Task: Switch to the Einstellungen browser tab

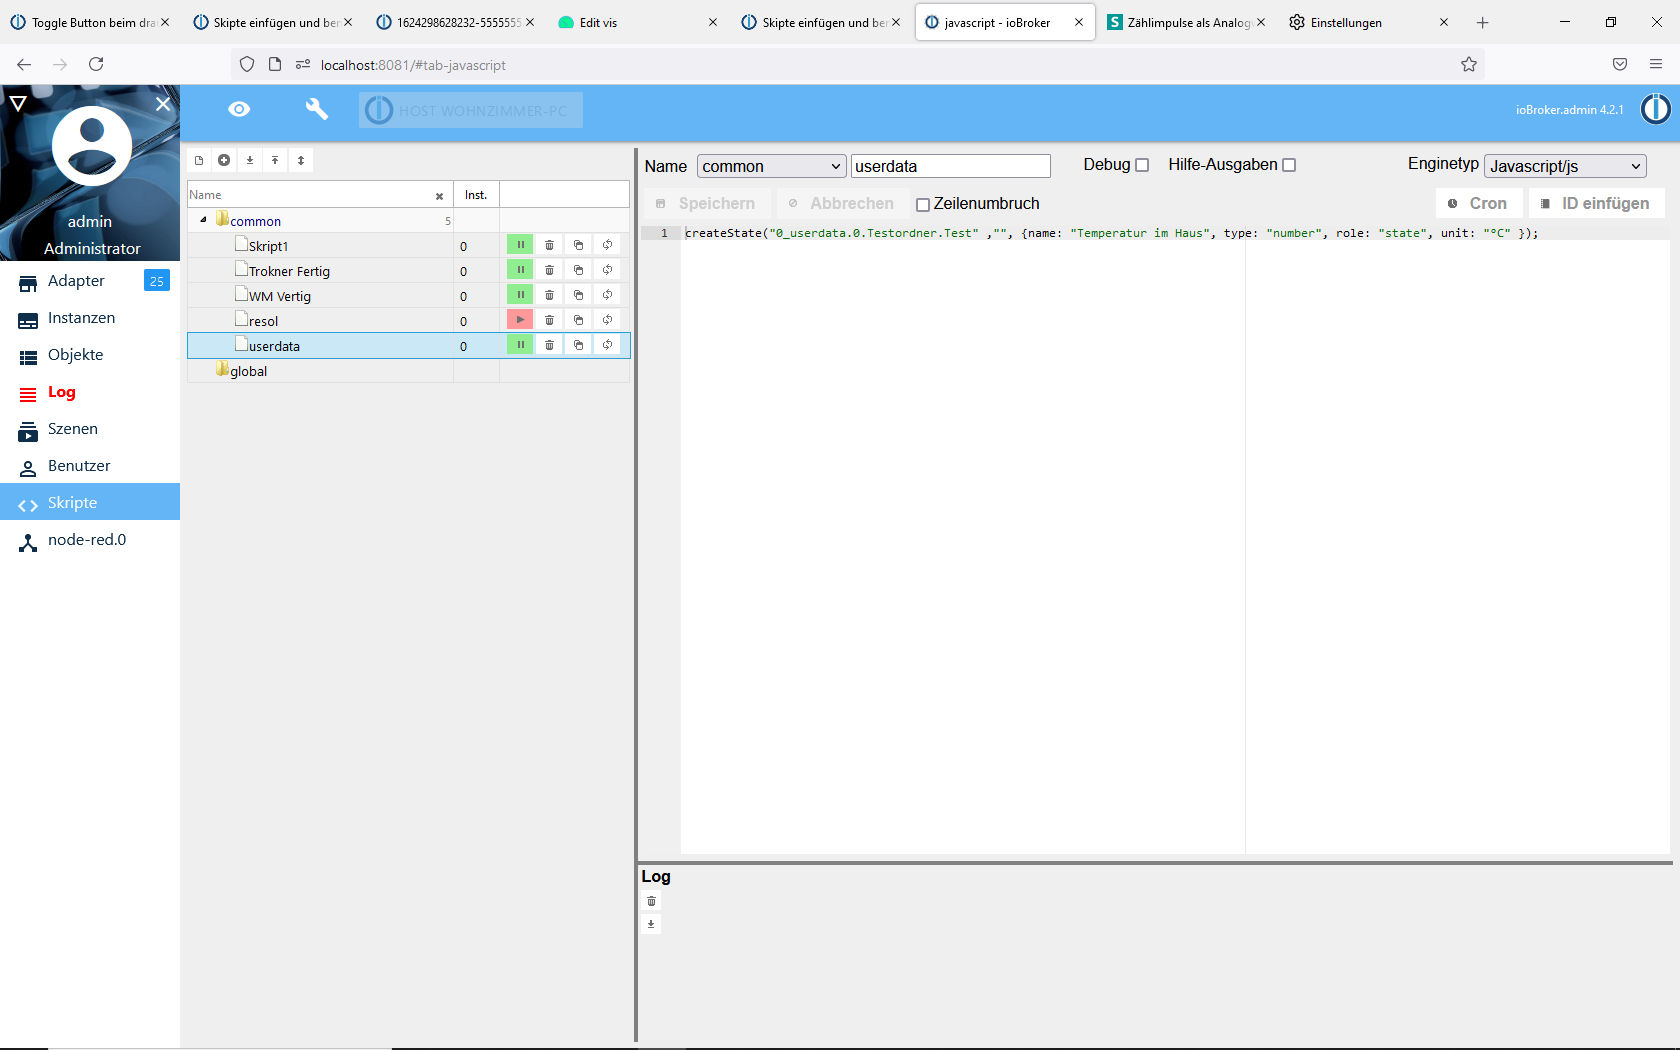Action: pos(1368,22)
